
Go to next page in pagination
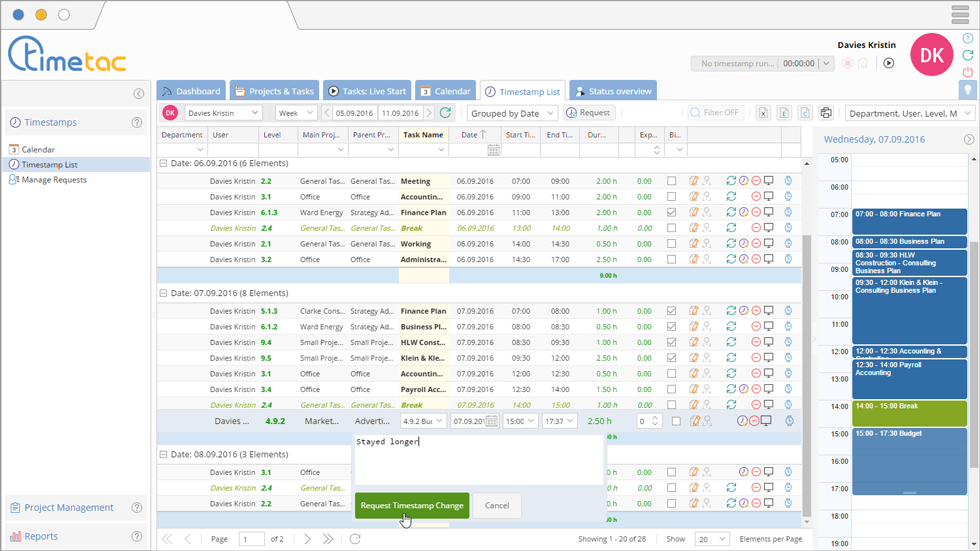click(x=307, y=539)
